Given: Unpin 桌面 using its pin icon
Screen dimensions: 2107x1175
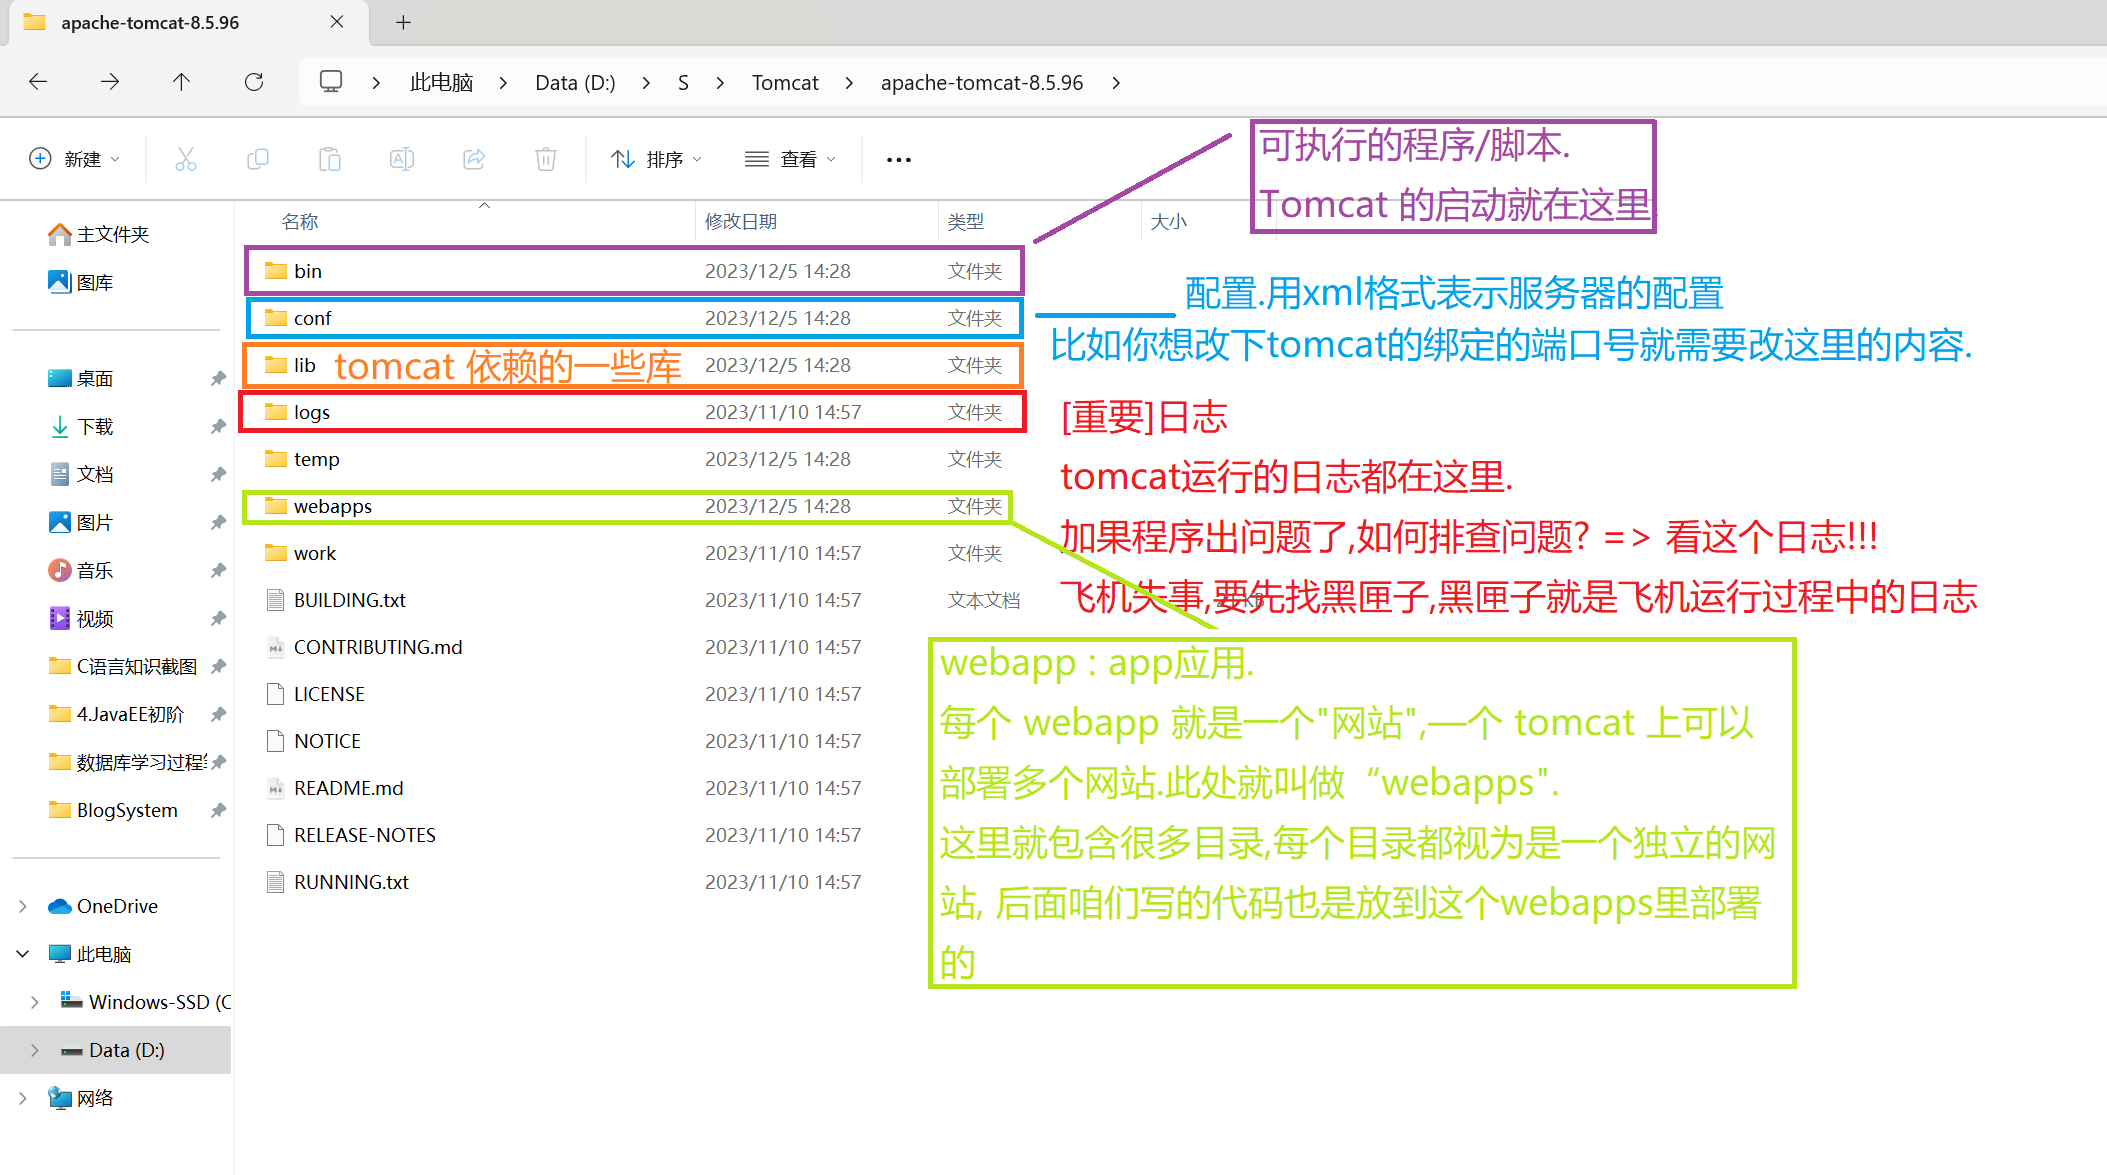Looking at the screenshot, I should (x=218, y=378).
